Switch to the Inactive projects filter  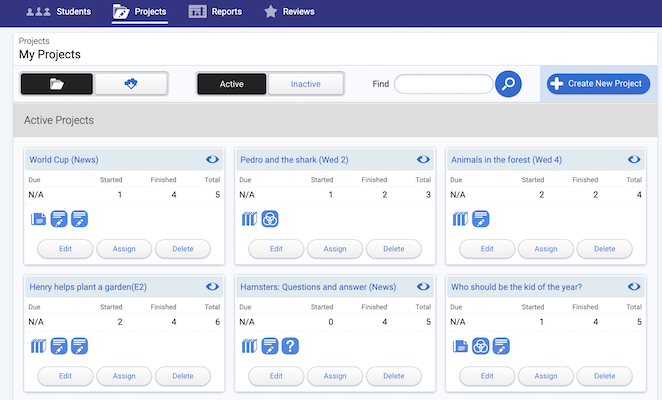(306, 84)
